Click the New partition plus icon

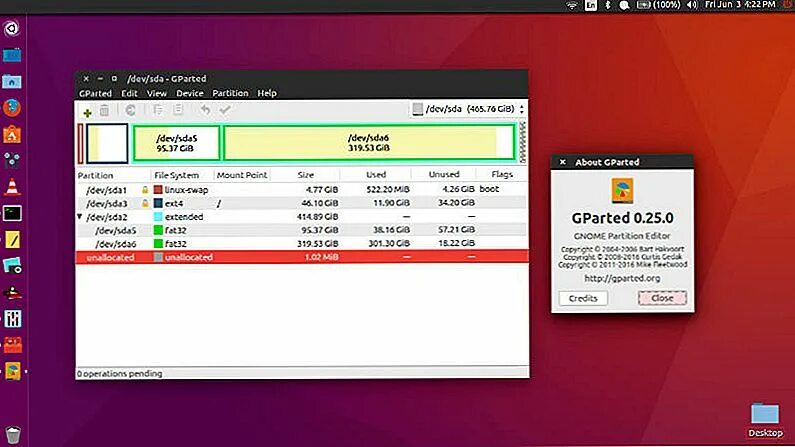click(x=87, y=112)
